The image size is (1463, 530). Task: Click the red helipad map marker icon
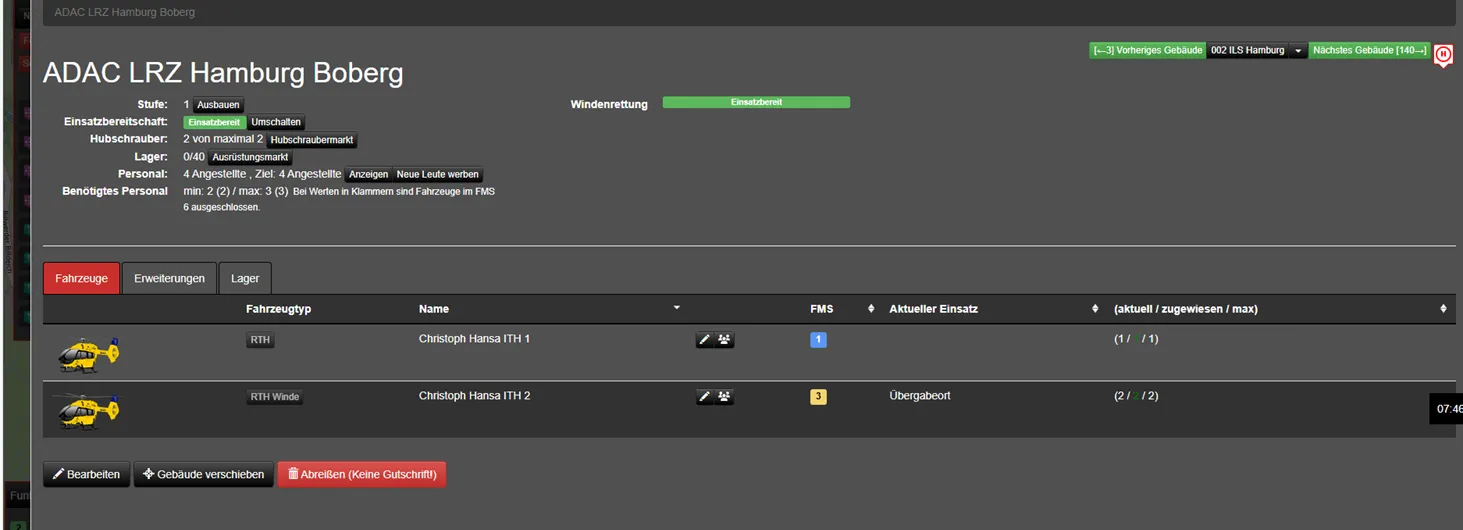[1443, 55]
